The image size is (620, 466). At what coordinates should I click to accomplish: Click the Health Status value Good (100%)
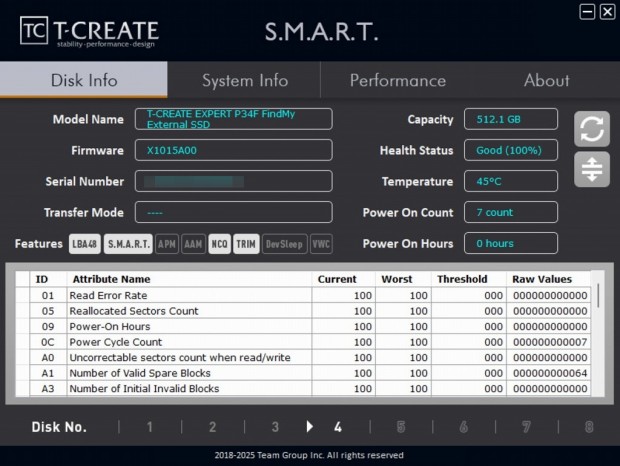[x=511, y=150]
